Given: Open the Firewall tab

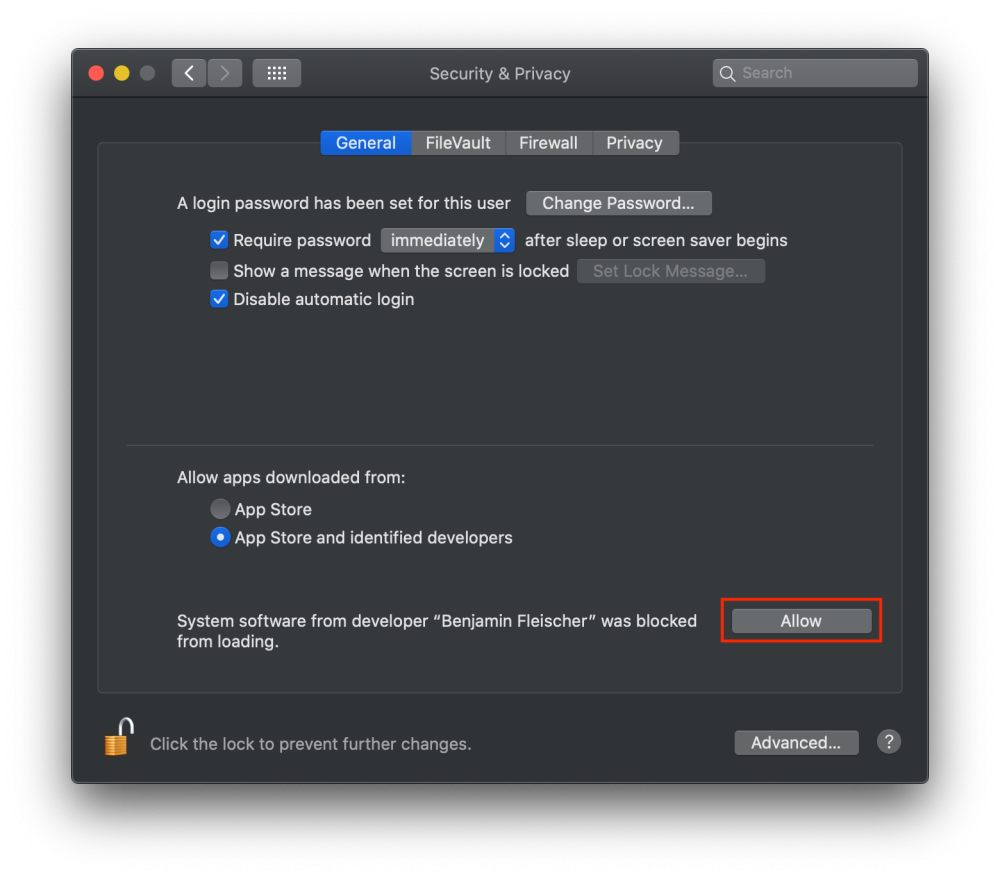Looking at the screenshot, I should point(548,143).
